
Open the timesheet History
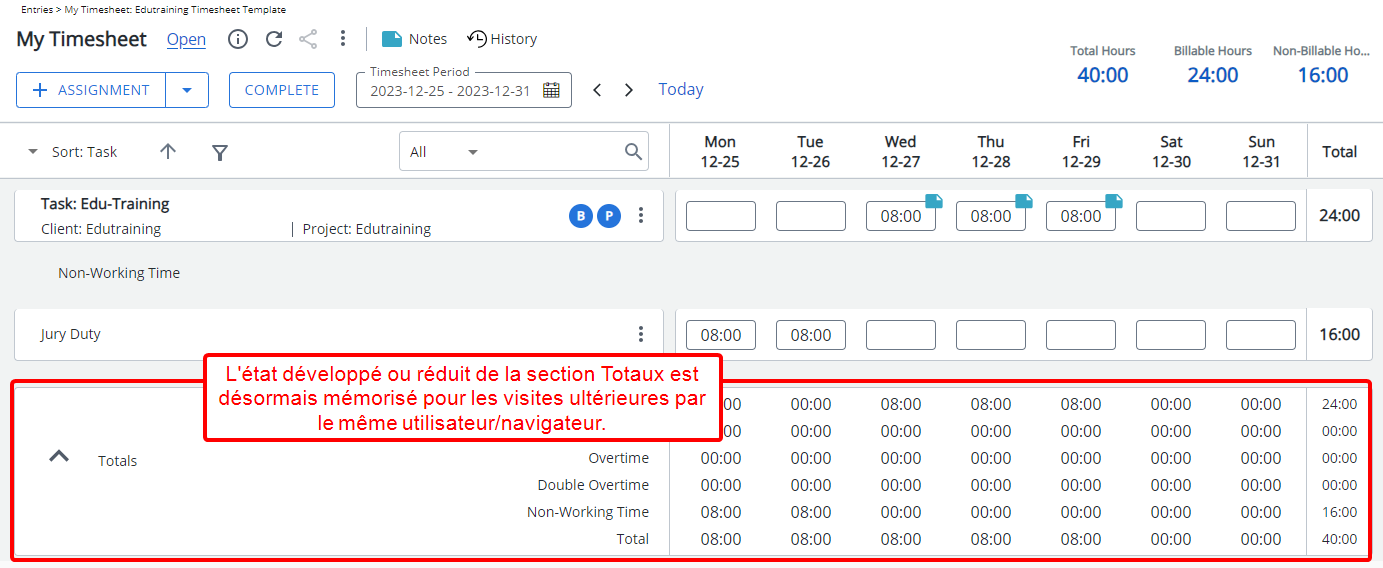pyautogui.click(x=502, y=39)
